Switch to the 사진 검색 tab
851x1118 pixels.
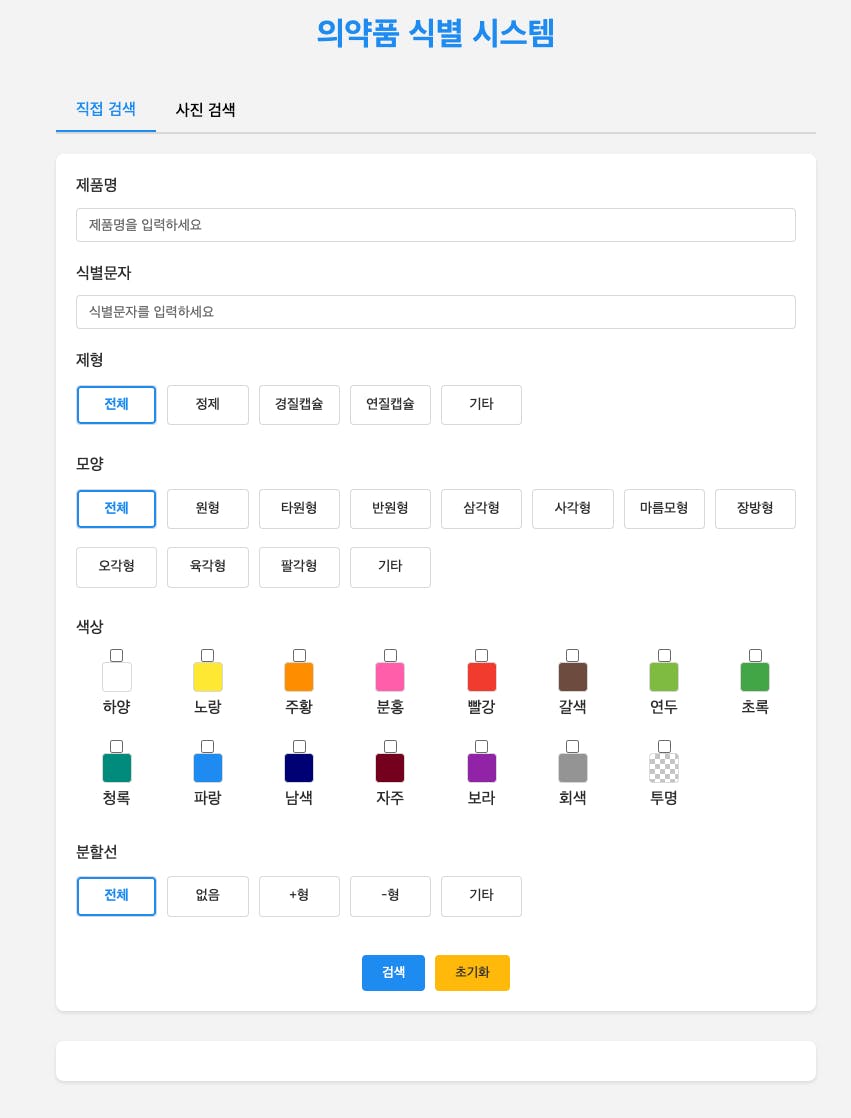206,110
